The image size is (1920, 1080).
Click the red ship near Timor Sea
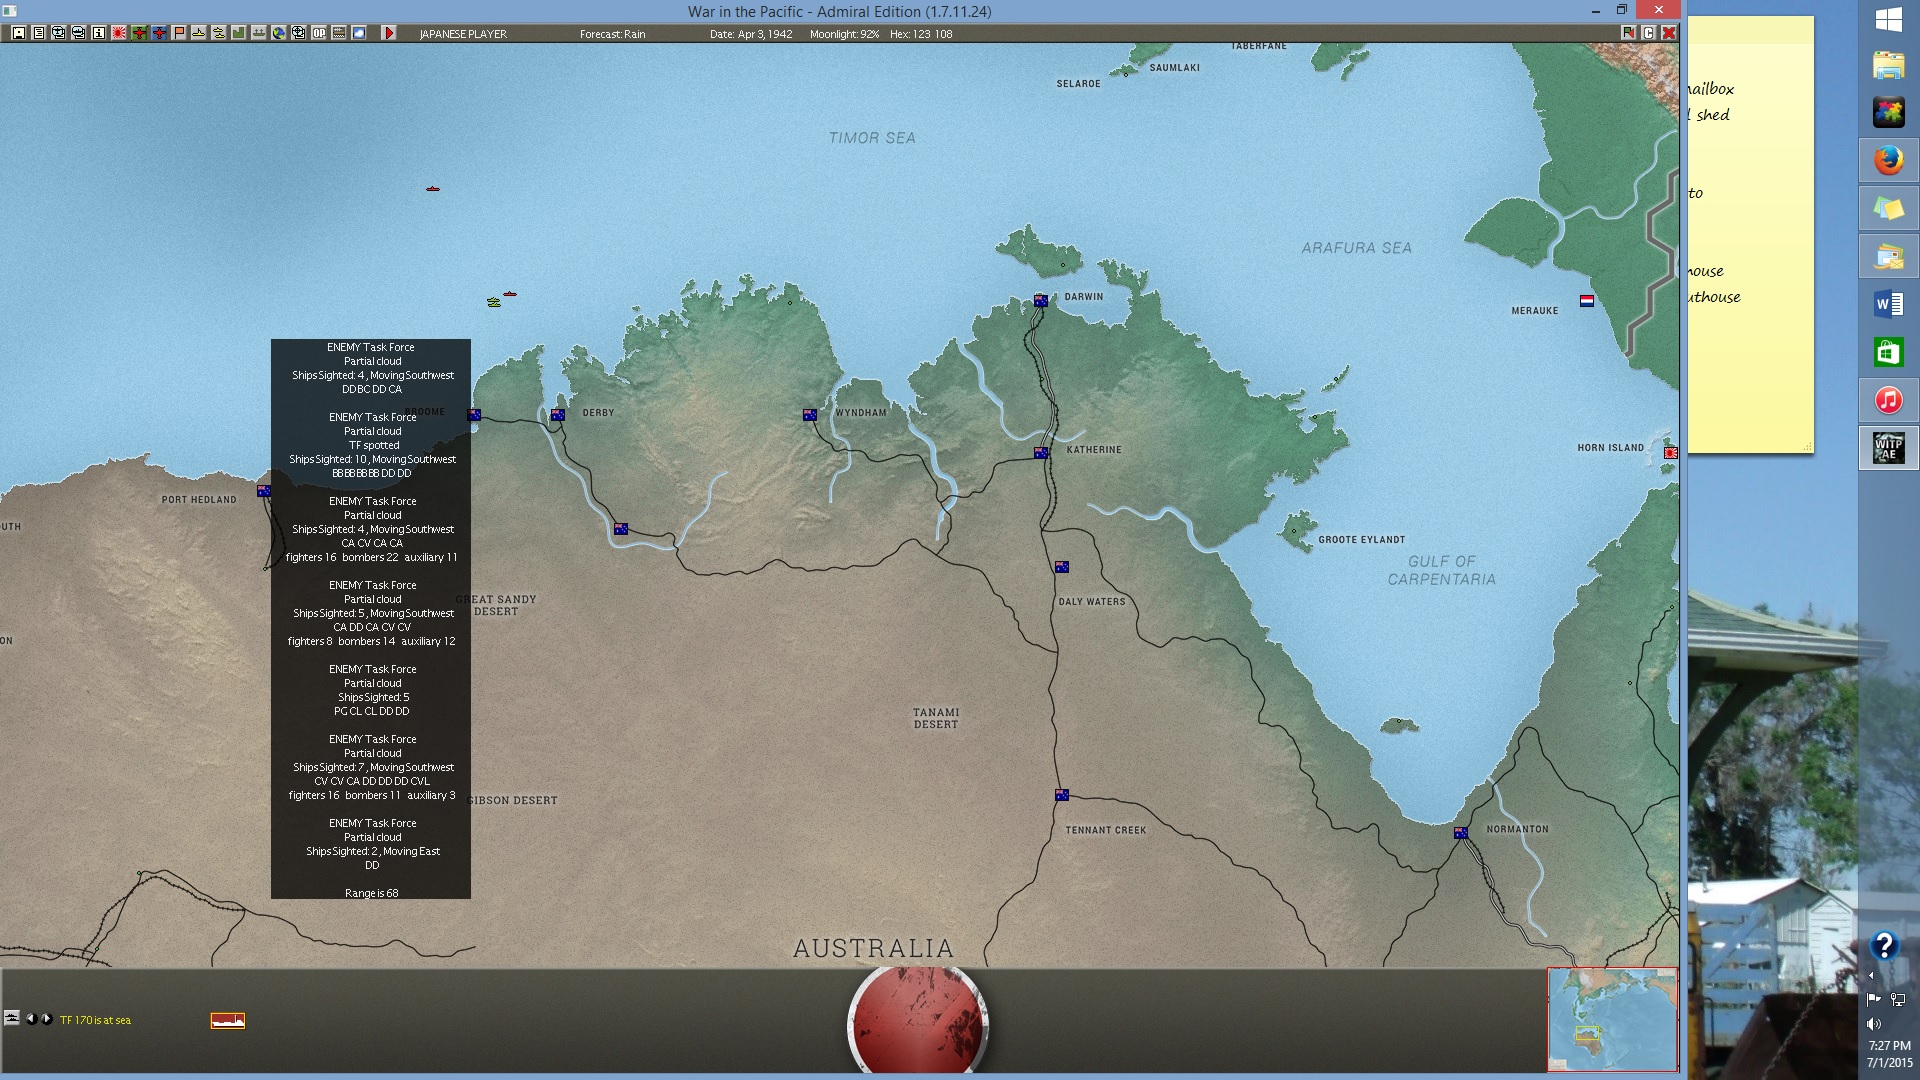pos(433,188)
